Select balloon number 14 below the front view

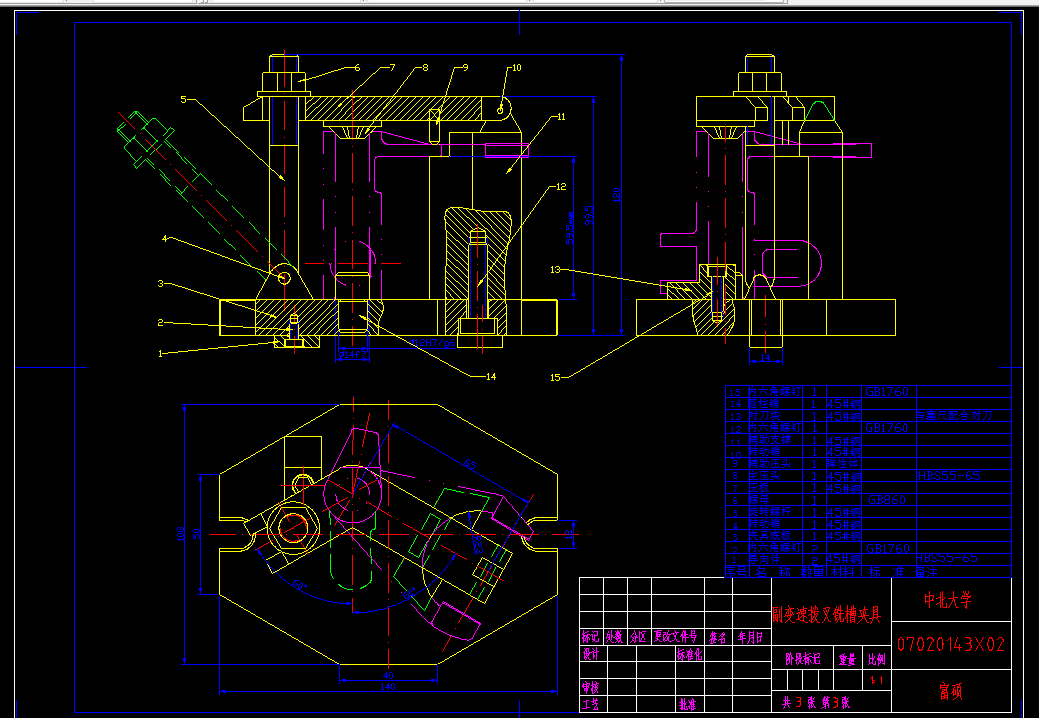(x=491, y=376)
